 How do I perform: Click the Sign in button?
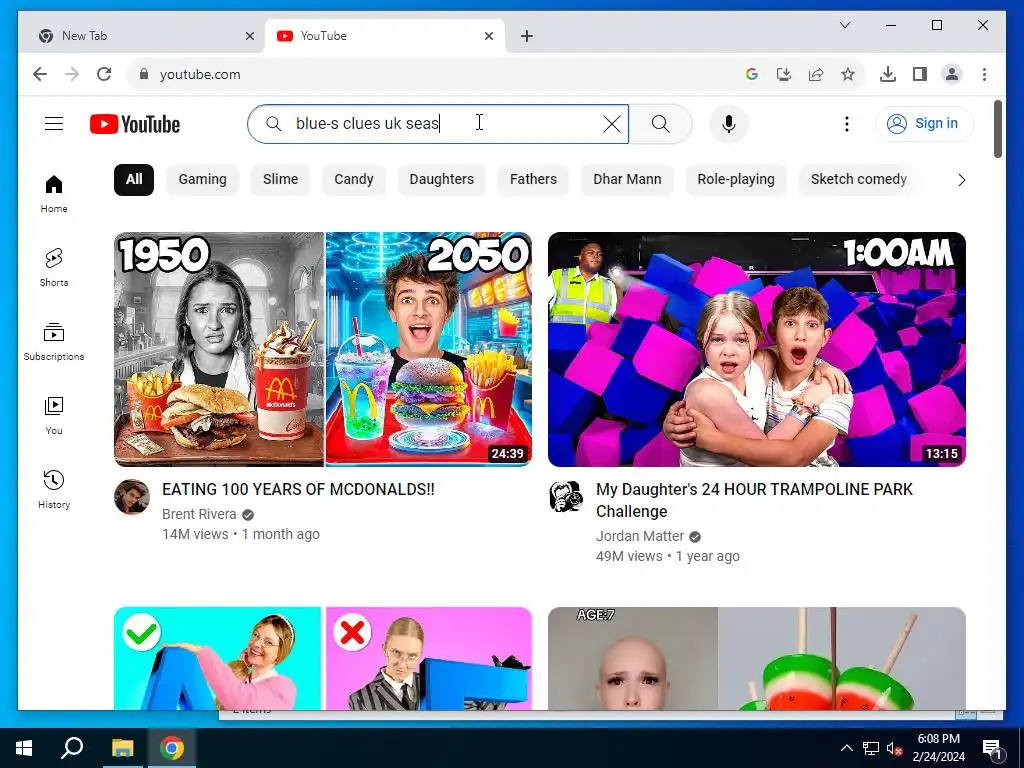(x=923, y=123)
